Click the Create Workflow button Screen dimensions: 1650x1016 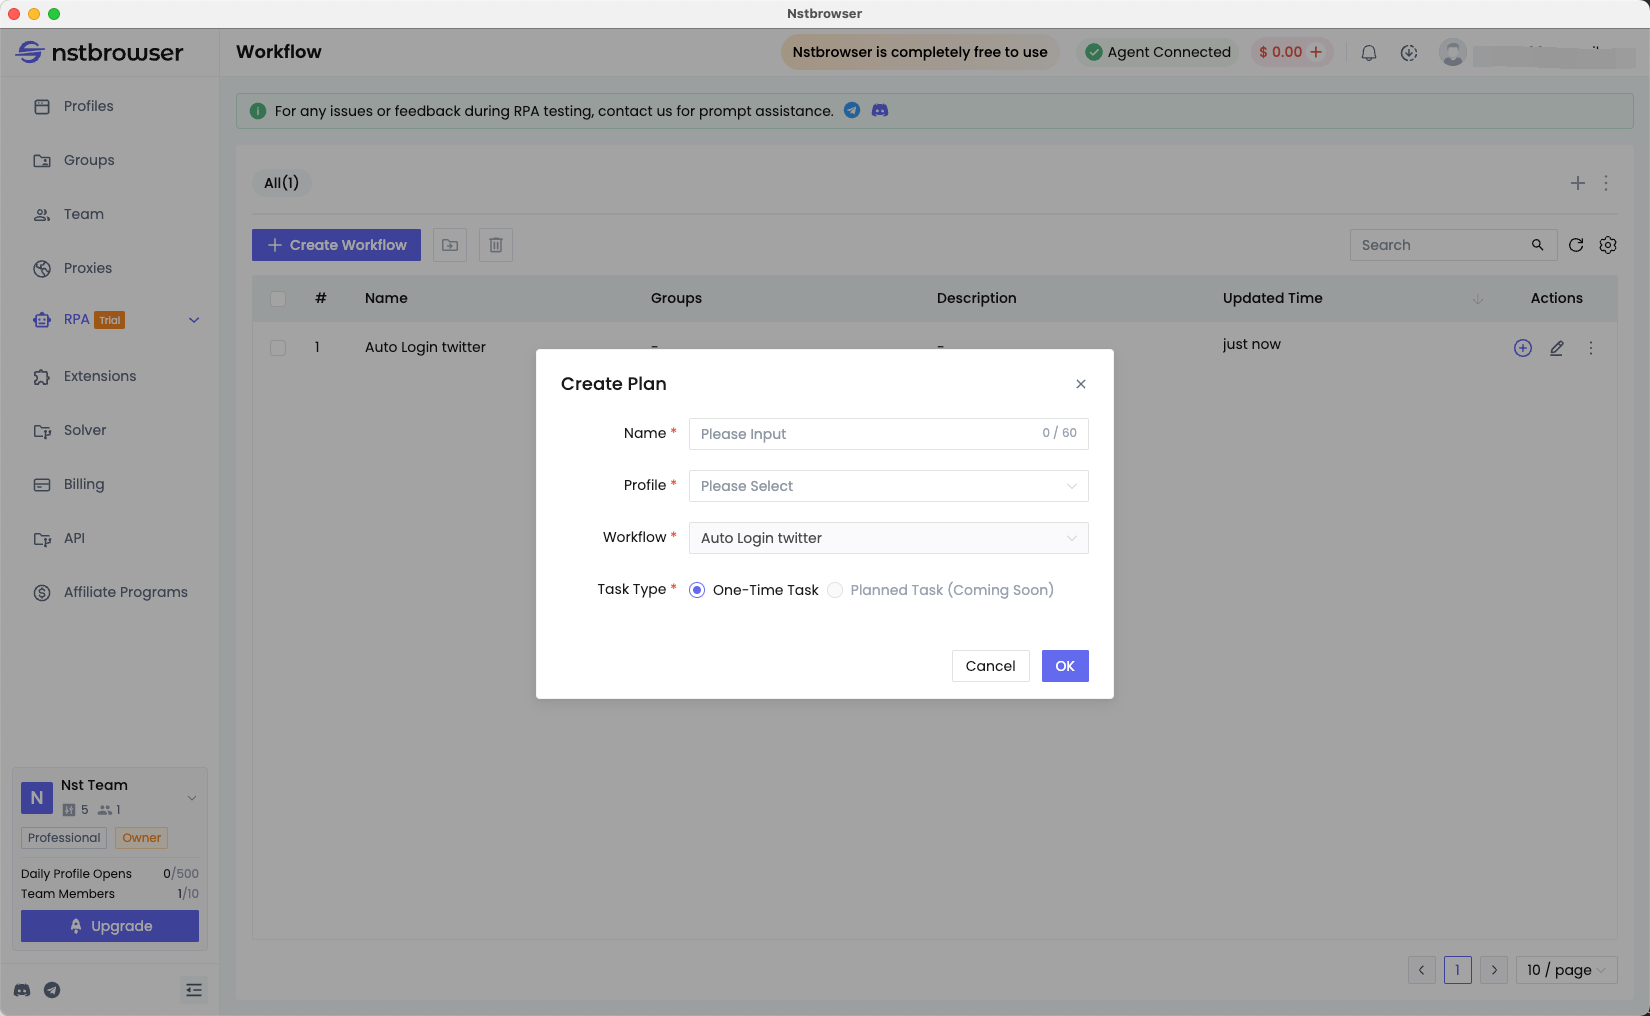tap(336, 245)
